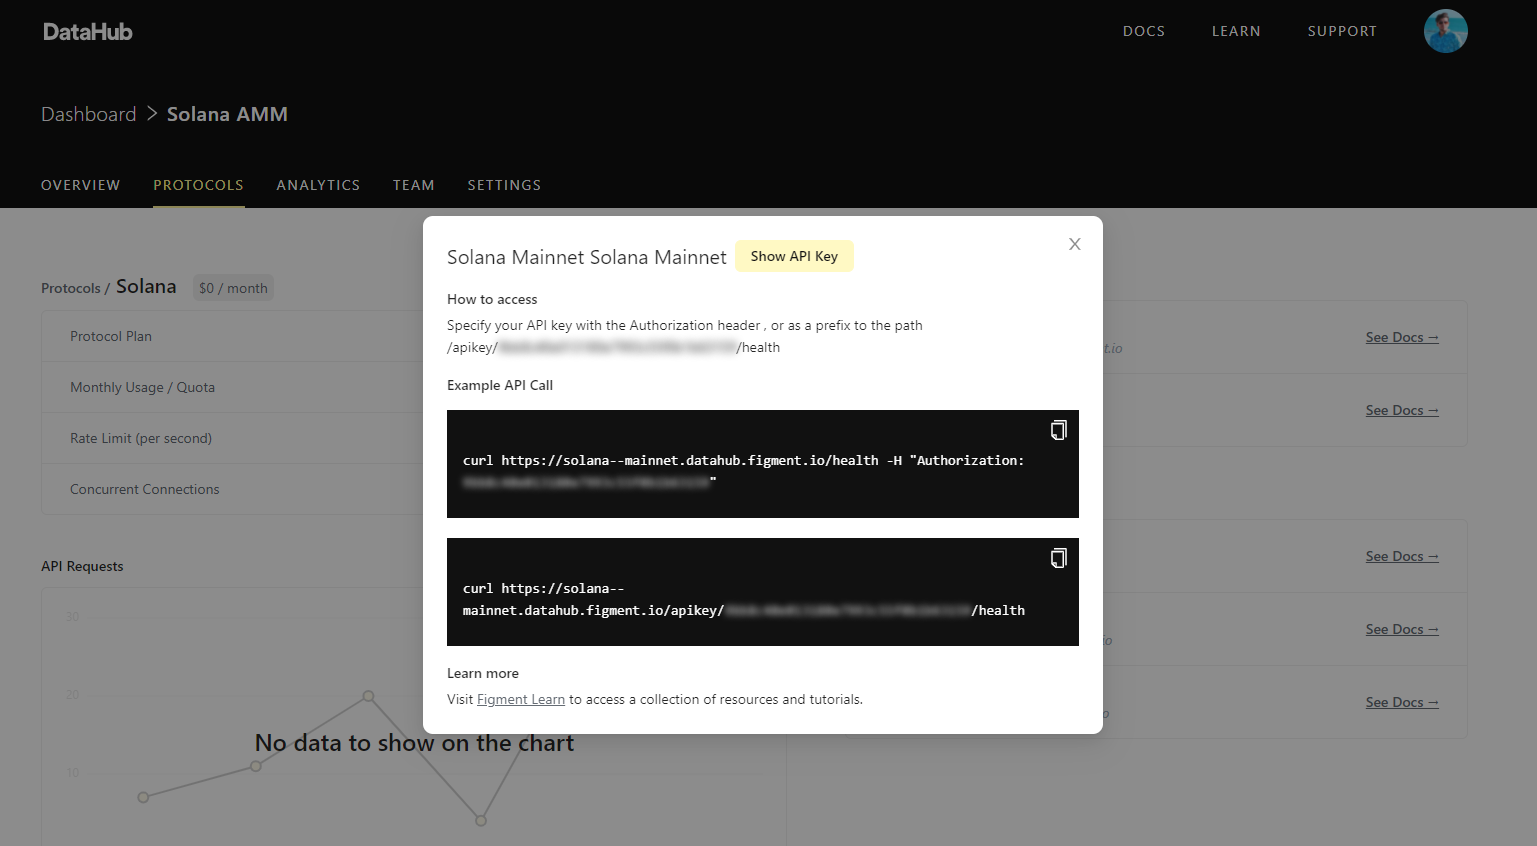The width and height of the screenshot is (1537, 846).
Task: Reveal the key with Show API Key
Action: point(794,256)
